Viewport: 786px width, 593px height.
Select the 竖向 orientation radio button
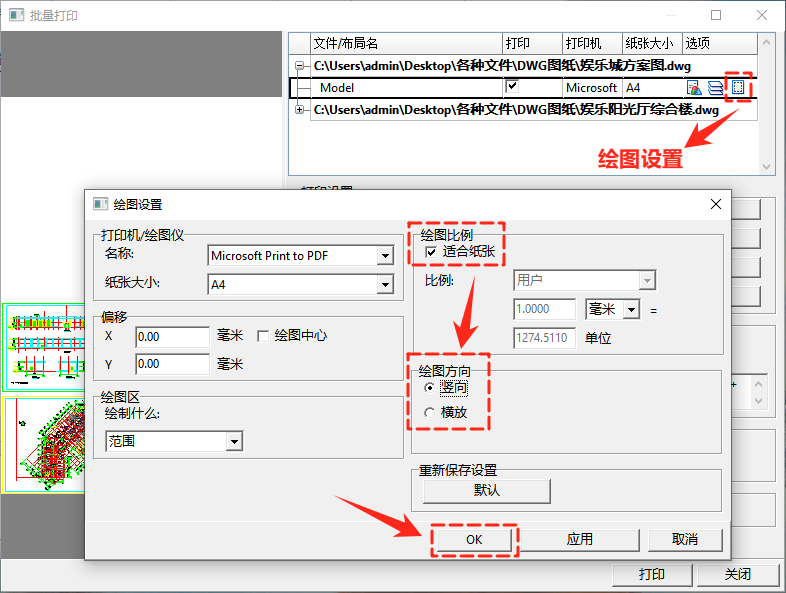429,387
